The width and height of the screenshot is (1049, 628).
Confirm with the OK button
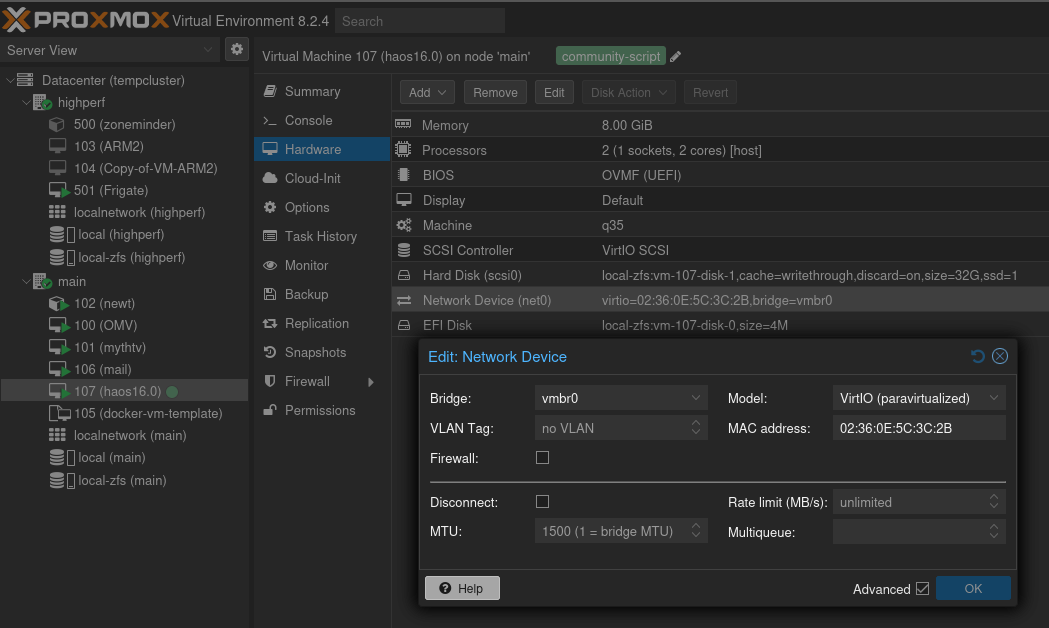pyautogui.click(x=973, y=589)
